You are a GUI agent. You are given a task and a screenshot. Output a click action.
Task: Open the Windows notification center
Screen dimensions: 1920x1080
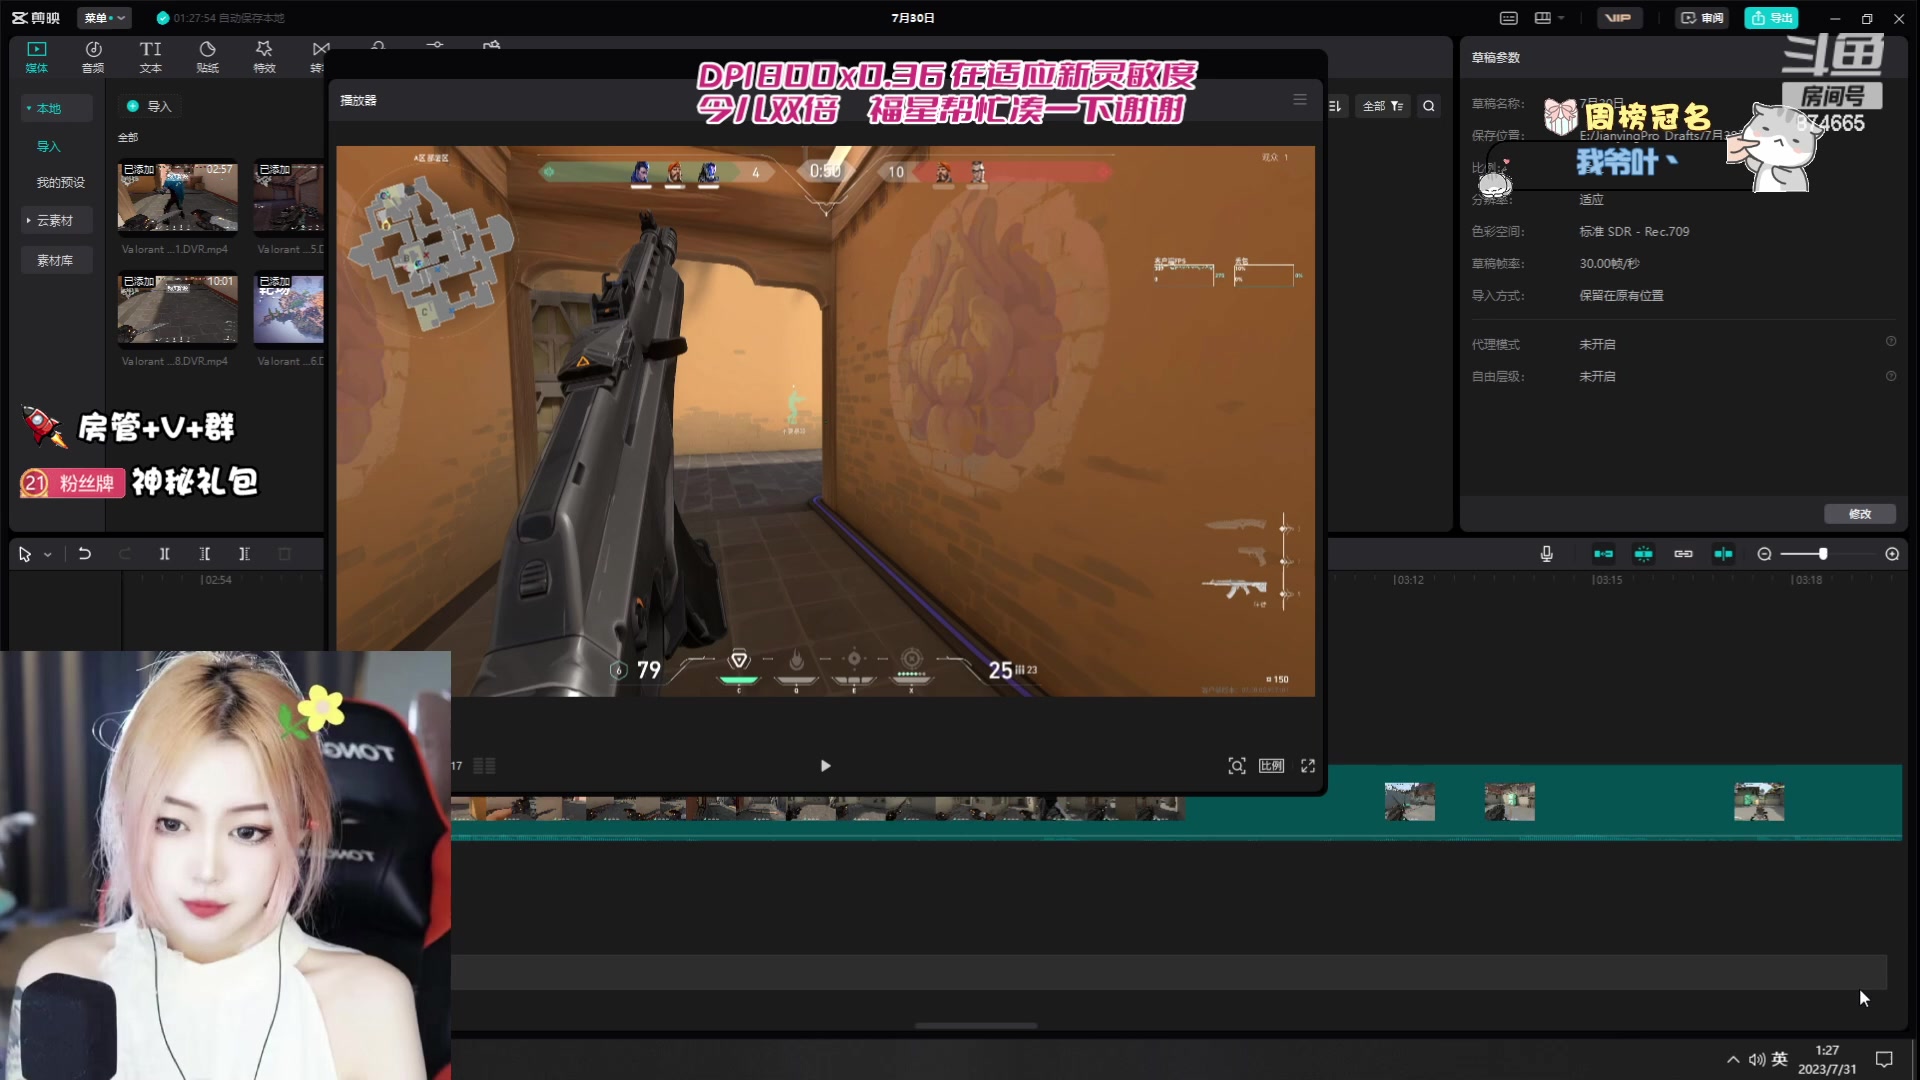(x=1884, y=1060)
